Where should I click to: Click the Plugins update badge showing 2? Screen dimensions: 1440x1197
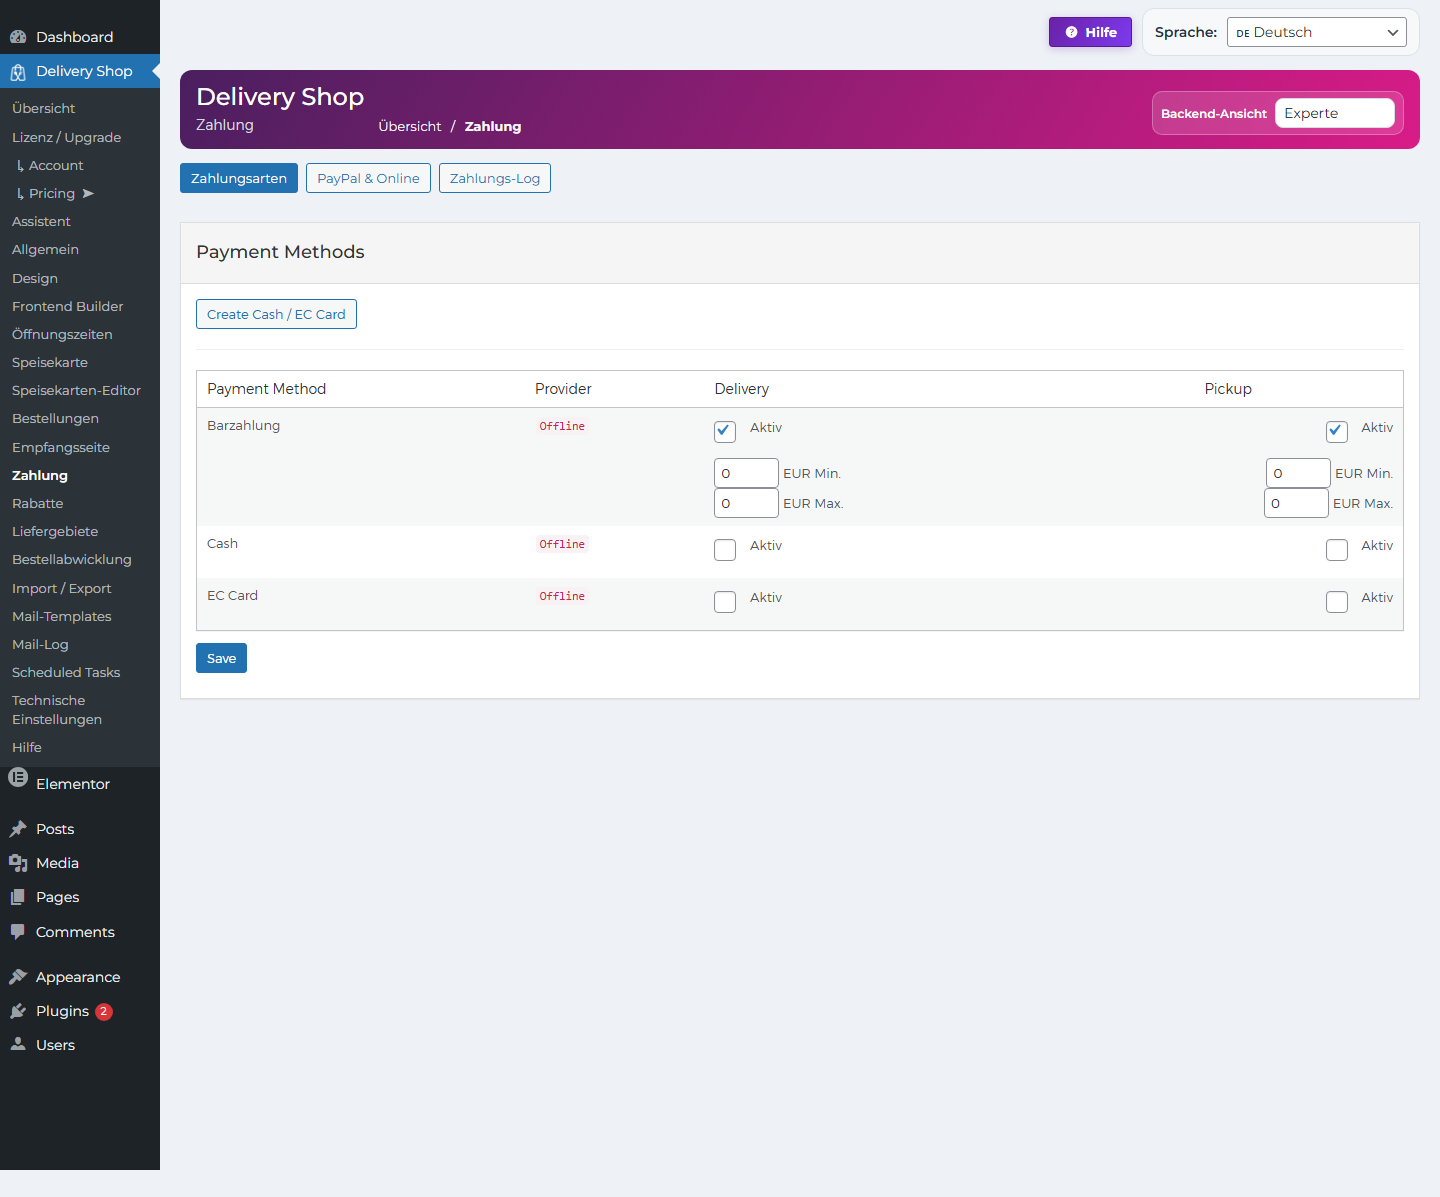[104, 1011]
